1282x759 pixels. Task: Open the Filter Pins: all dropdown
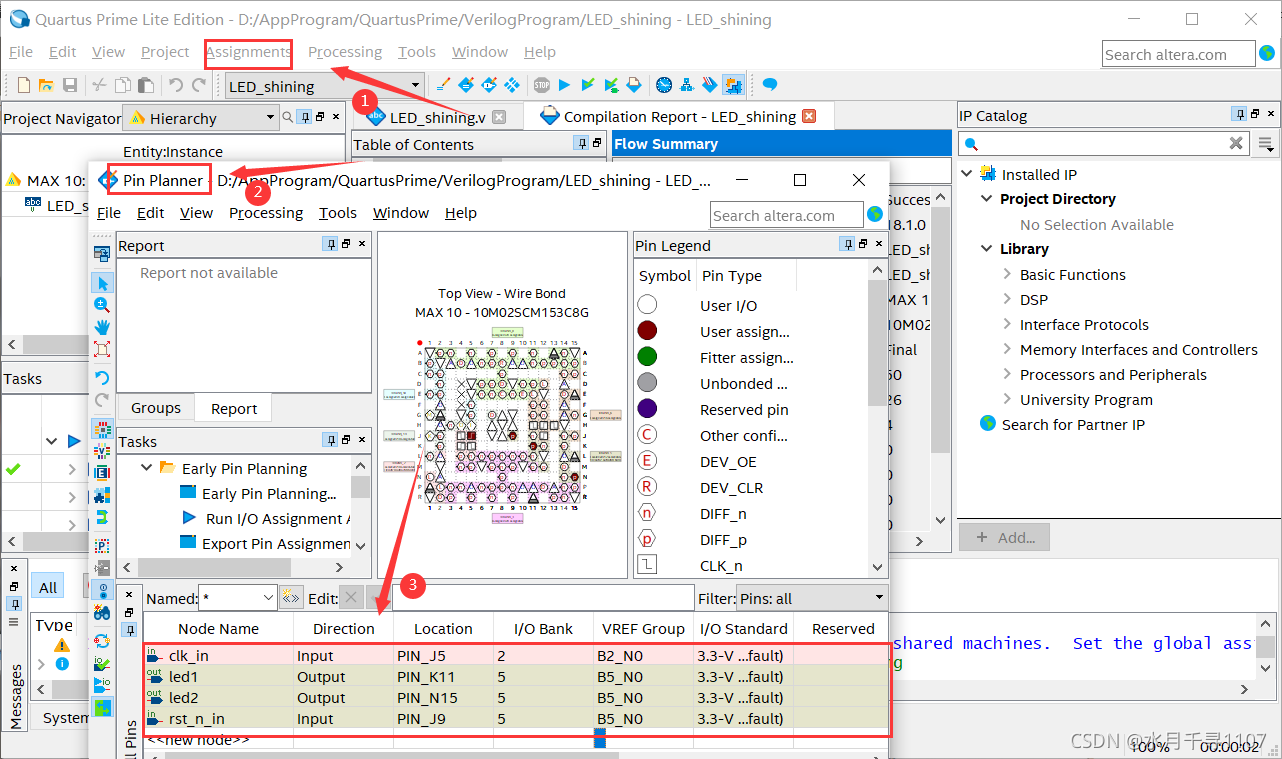[x=879, y=598]
